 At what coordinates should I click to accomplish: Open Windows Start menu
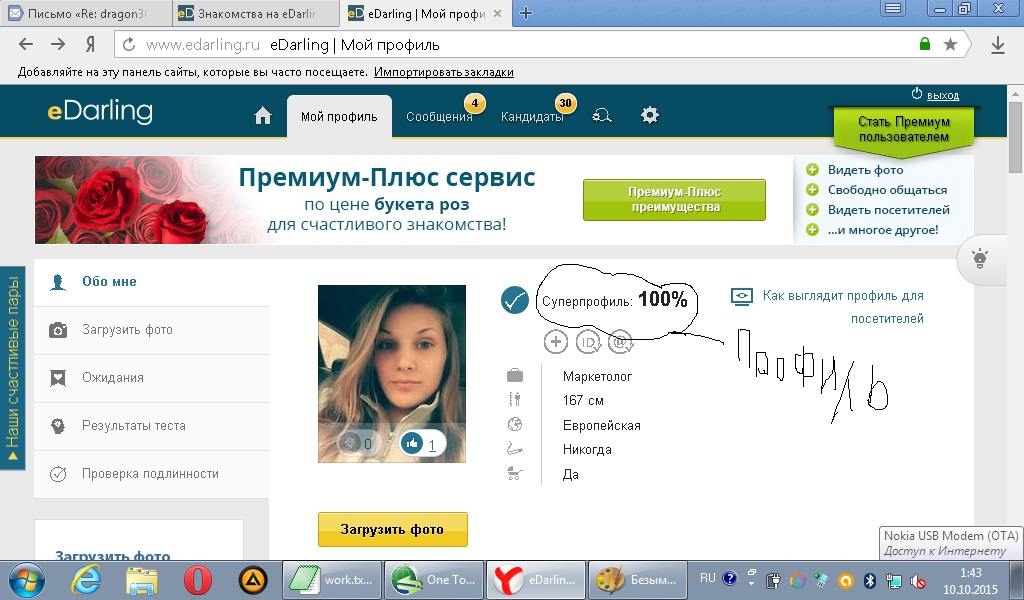[x=27, y=580]
